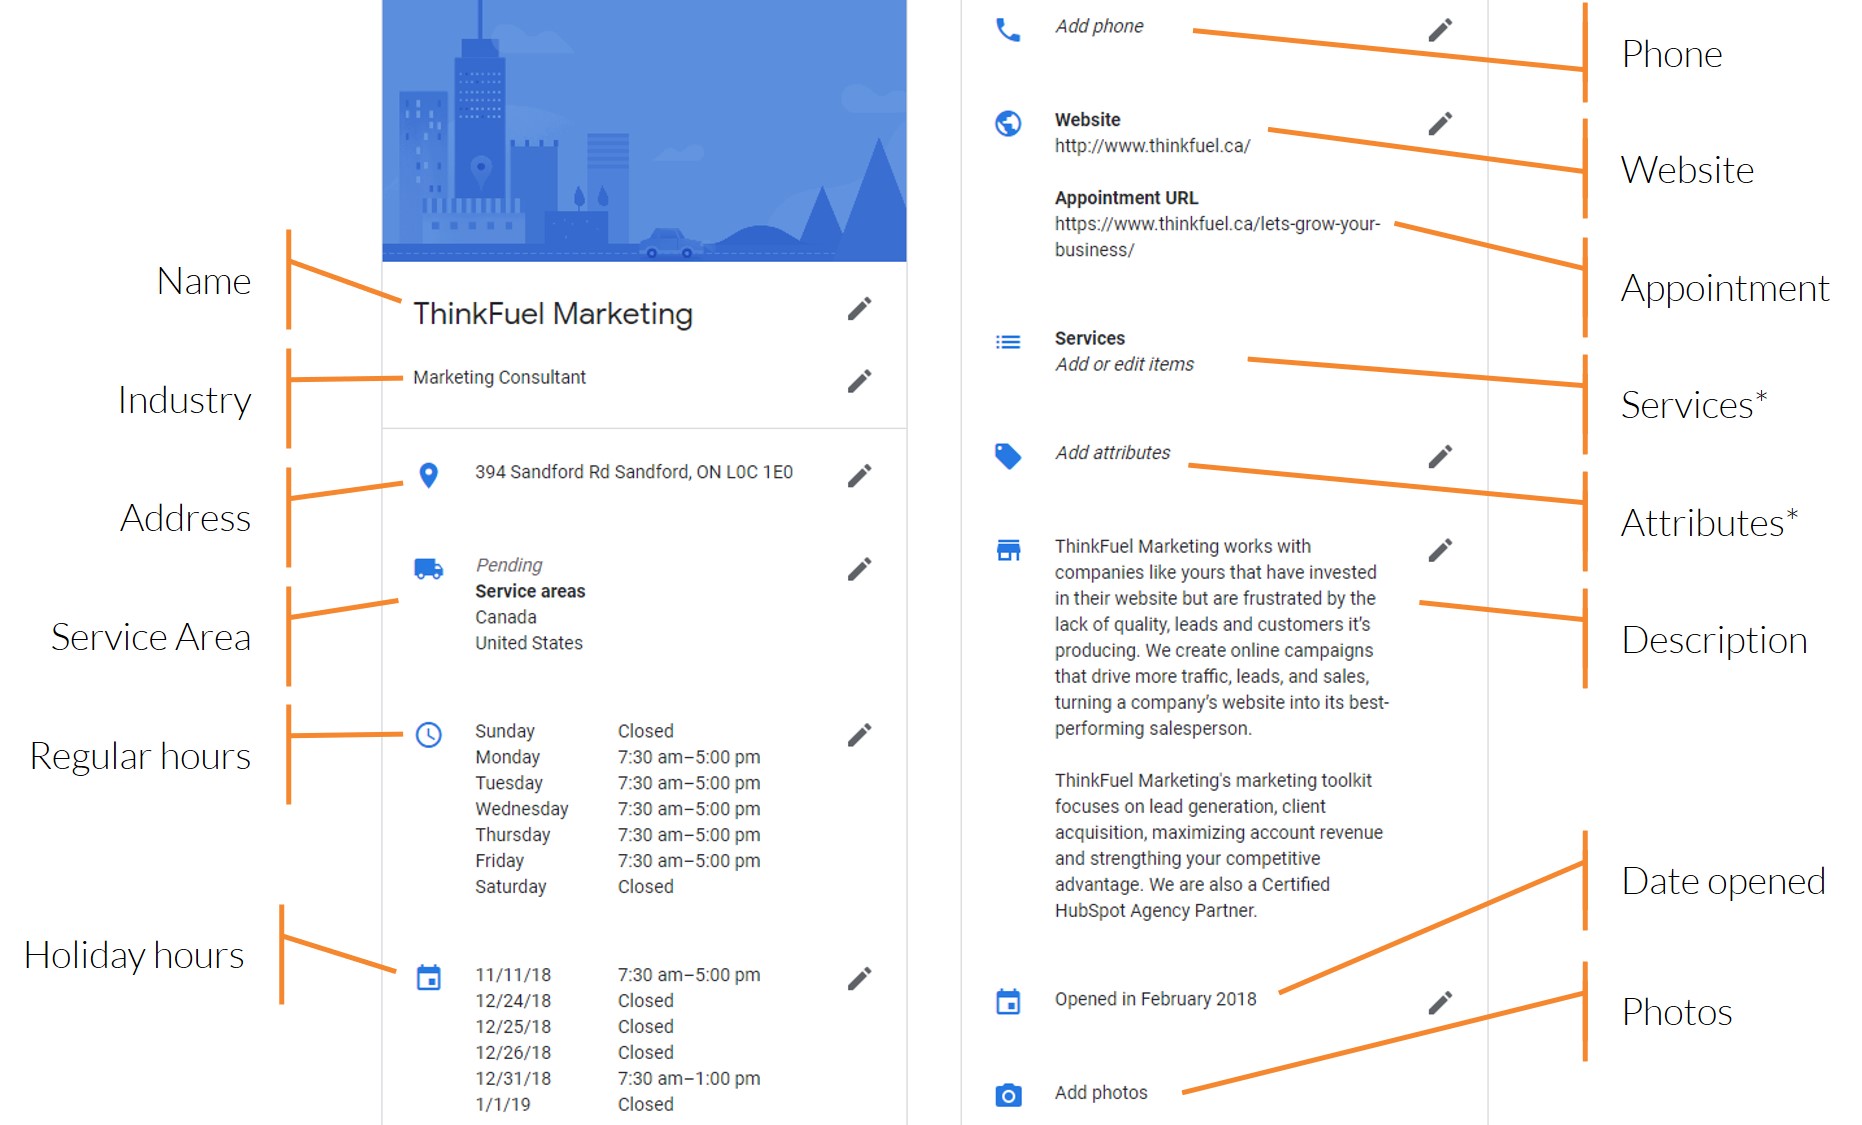
Task: Click the 394 Sandford Rd address text
Action: click(634, 472)
